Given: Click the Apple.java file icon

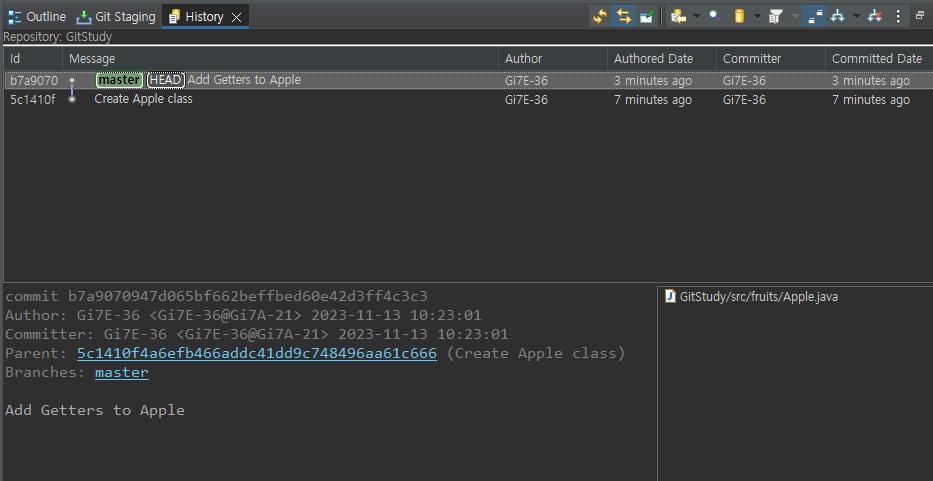Looking at the screenshot, I should [671, 296].
